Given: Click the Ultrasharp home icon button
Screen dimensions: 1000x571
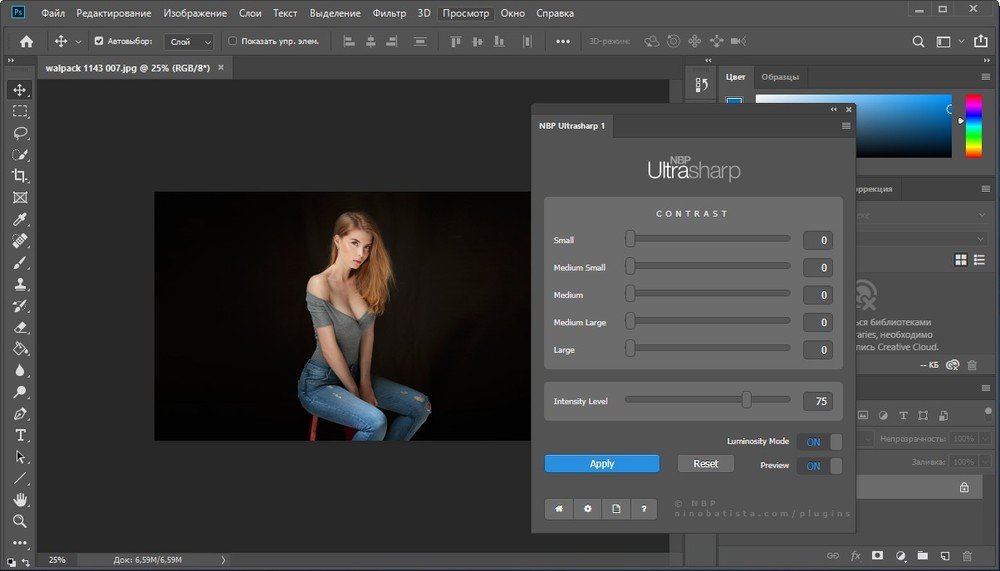Looking at the screenshot, I should (x=558, y=509).
